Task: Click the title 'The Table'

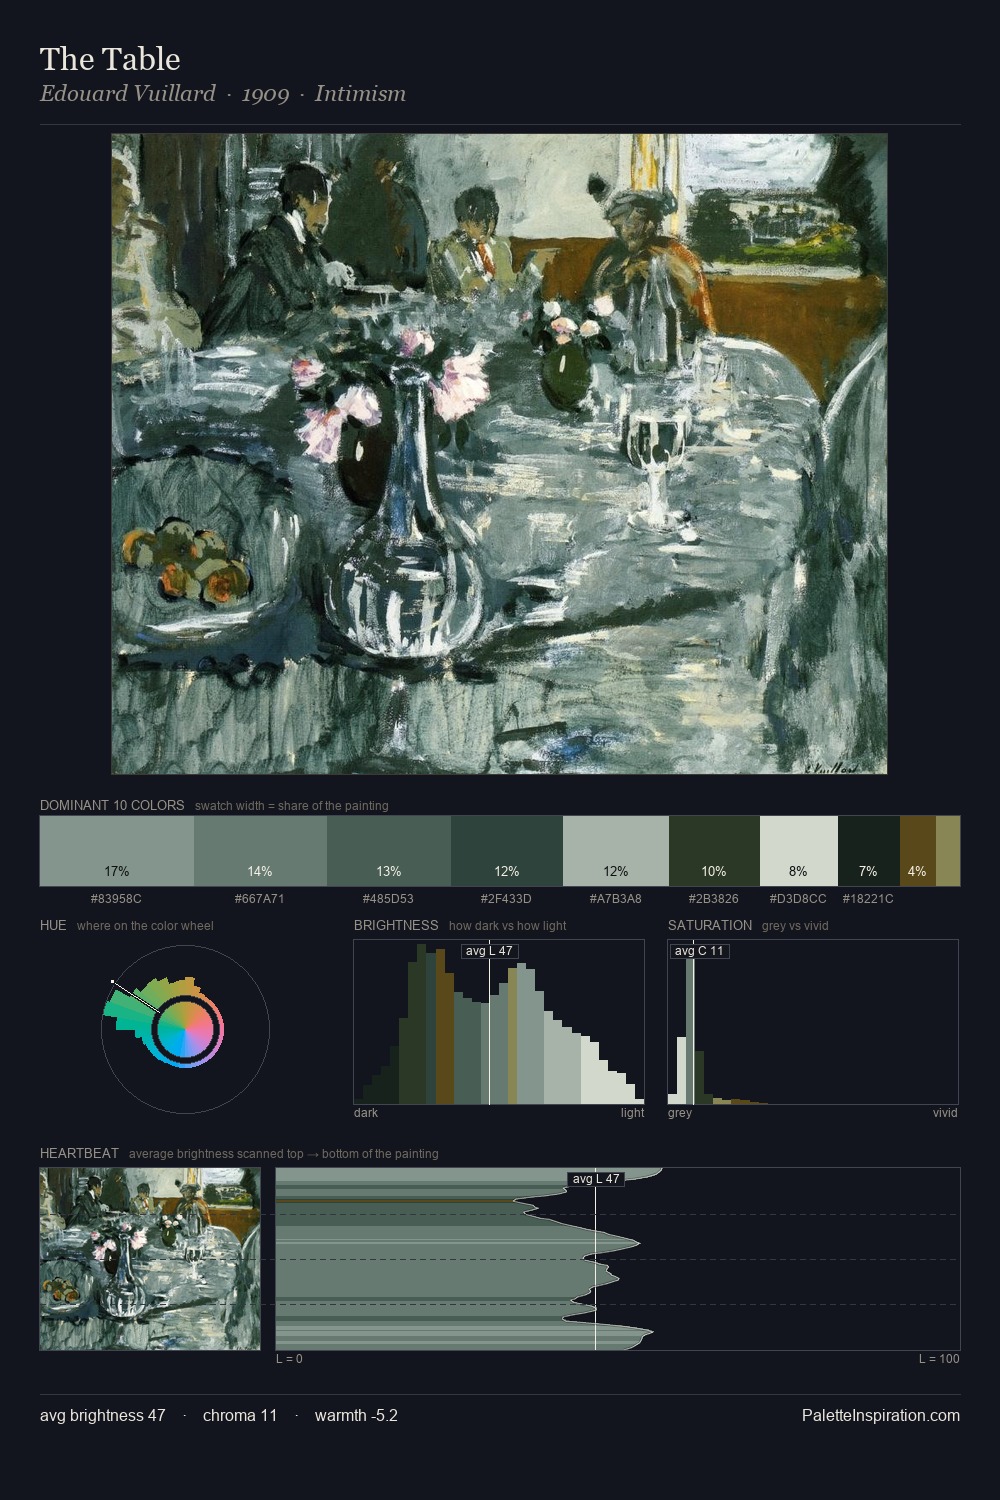Action: coord(110,59)
